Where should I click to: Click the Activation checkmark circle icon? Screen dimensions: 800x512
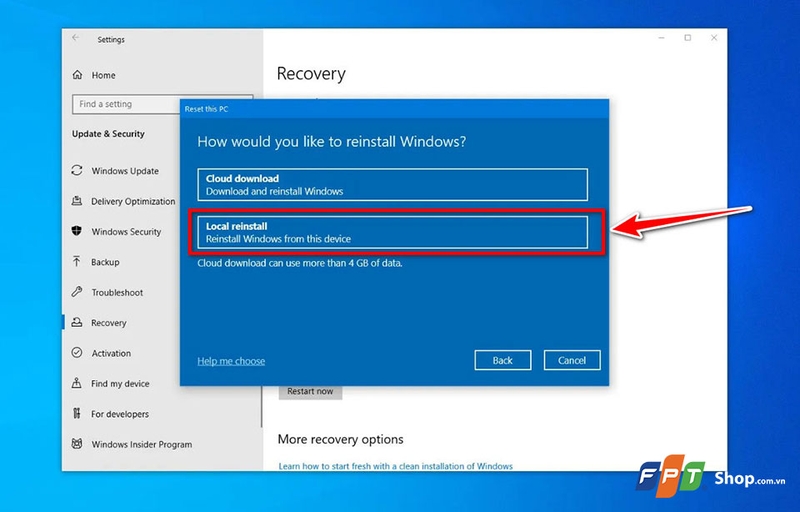click(77, 352)
